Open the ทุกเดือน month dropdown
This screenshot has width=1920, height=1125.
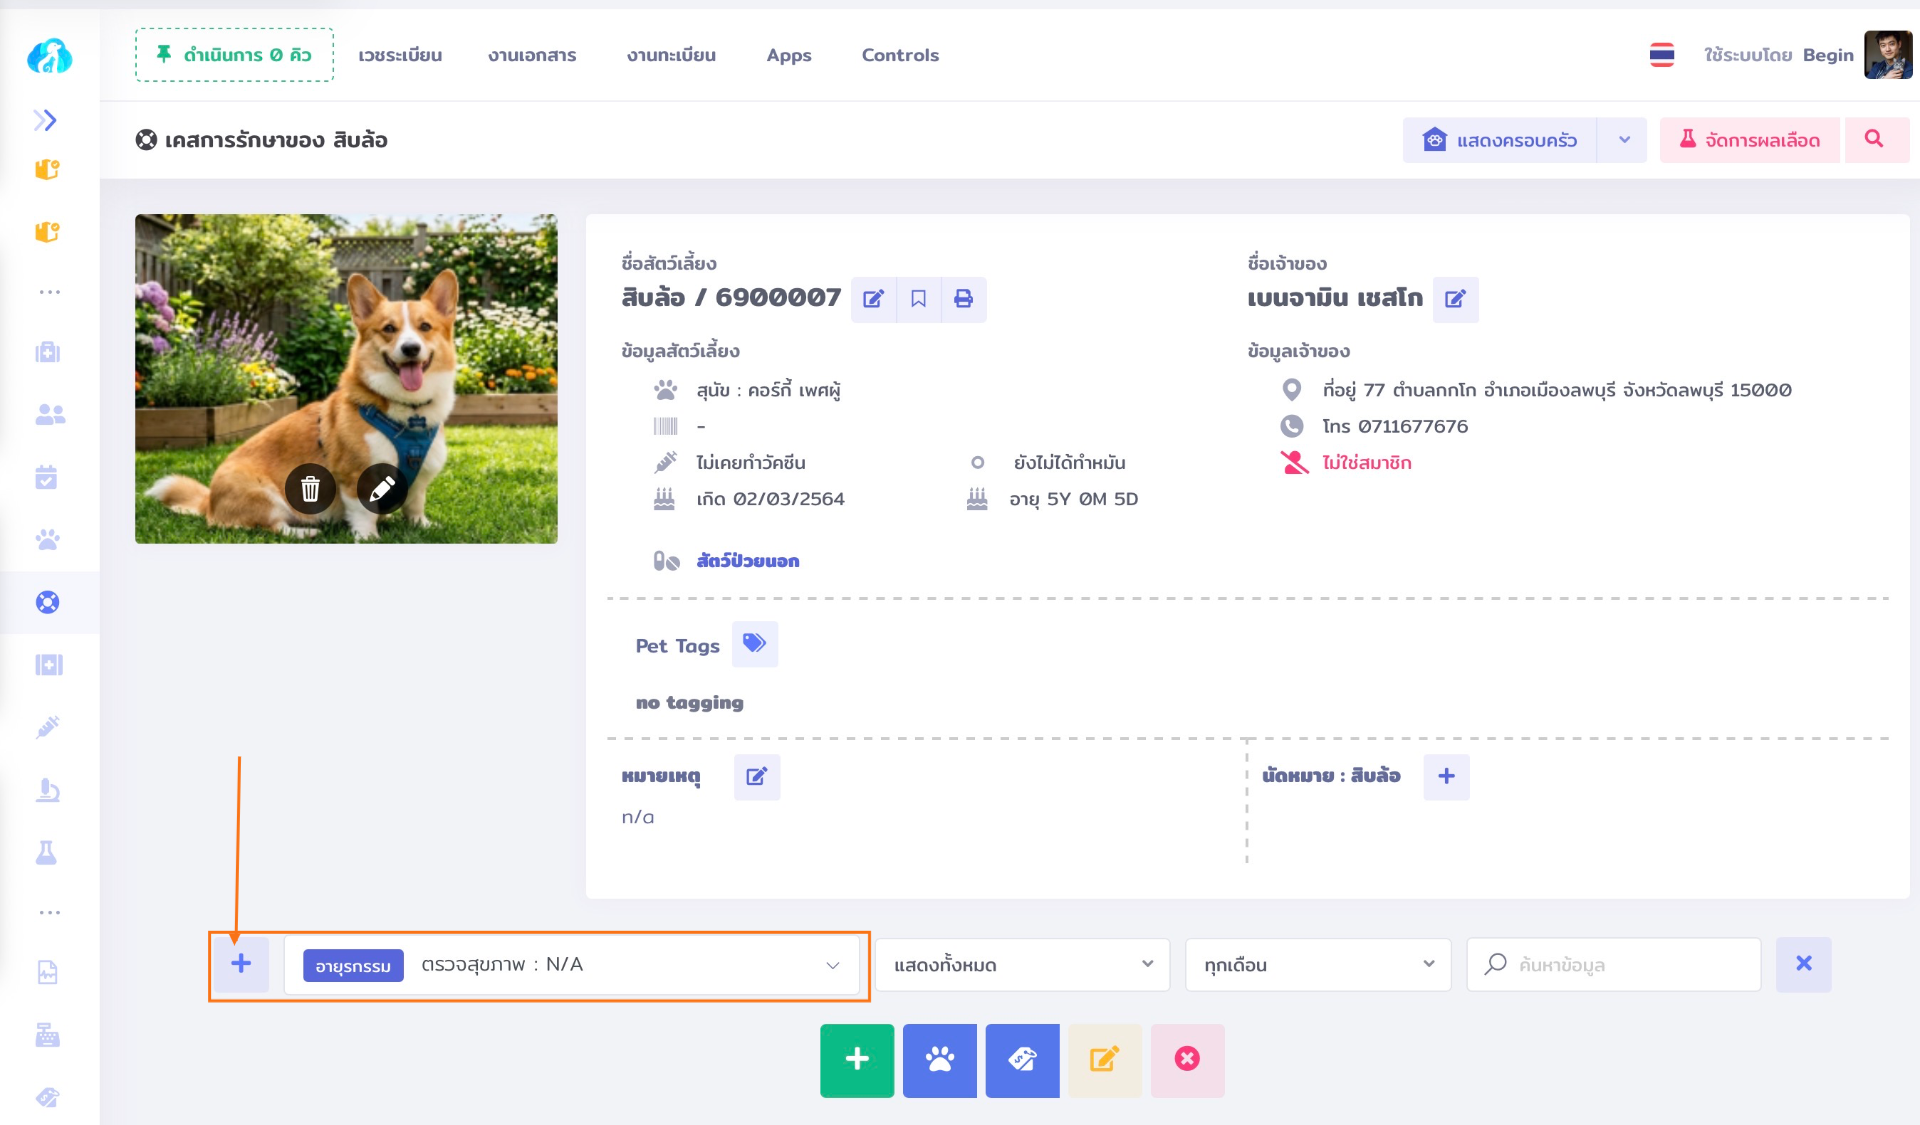pyautogui.click(x=1317, y=965)
